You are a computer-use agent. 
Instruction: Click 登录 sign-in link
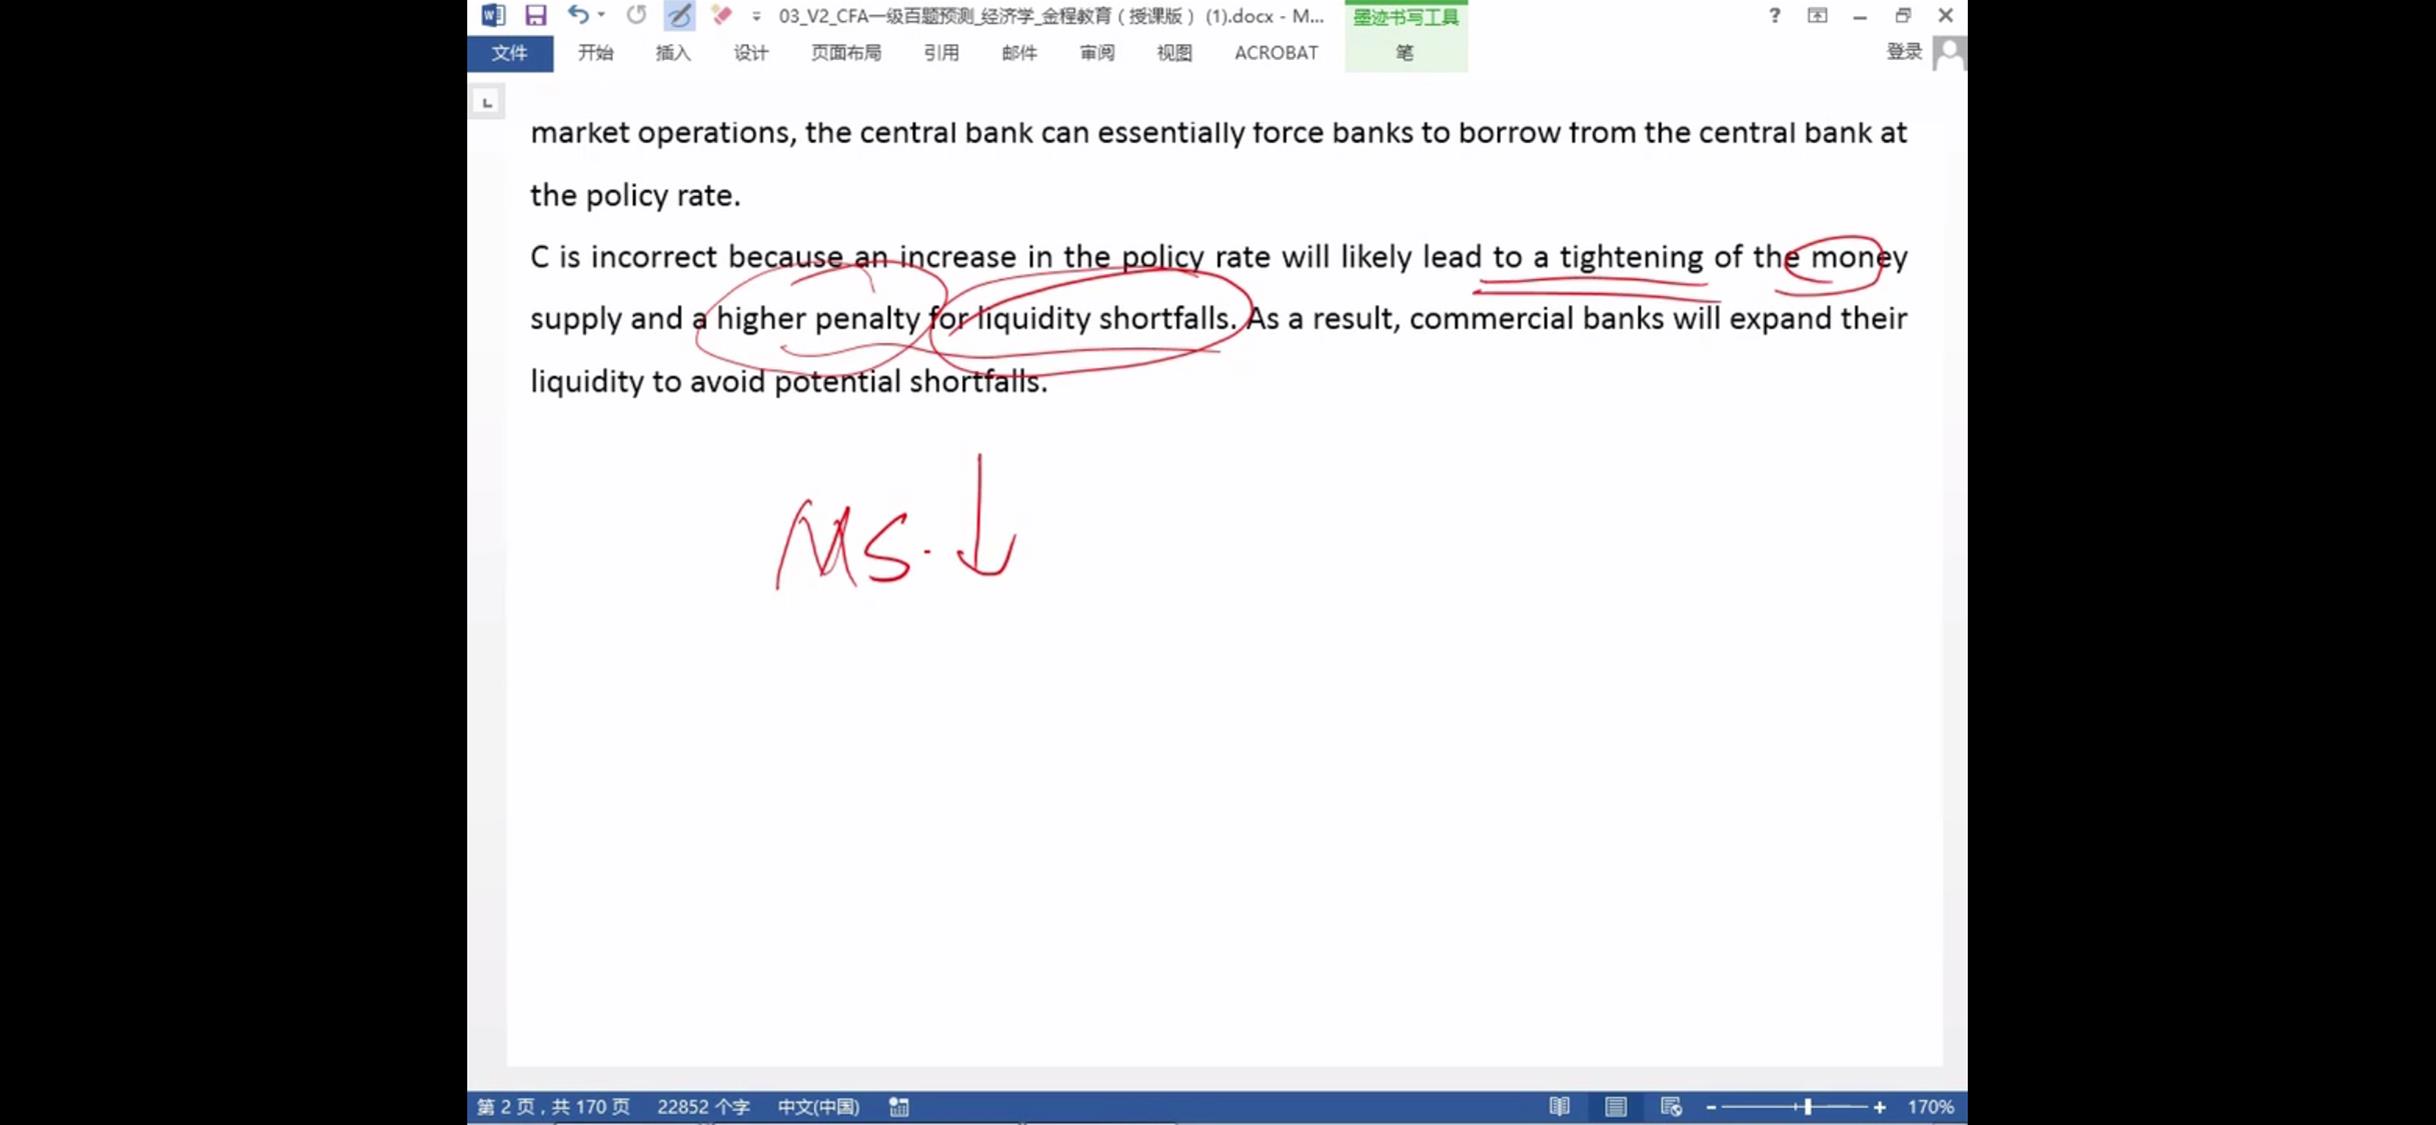1903,52
